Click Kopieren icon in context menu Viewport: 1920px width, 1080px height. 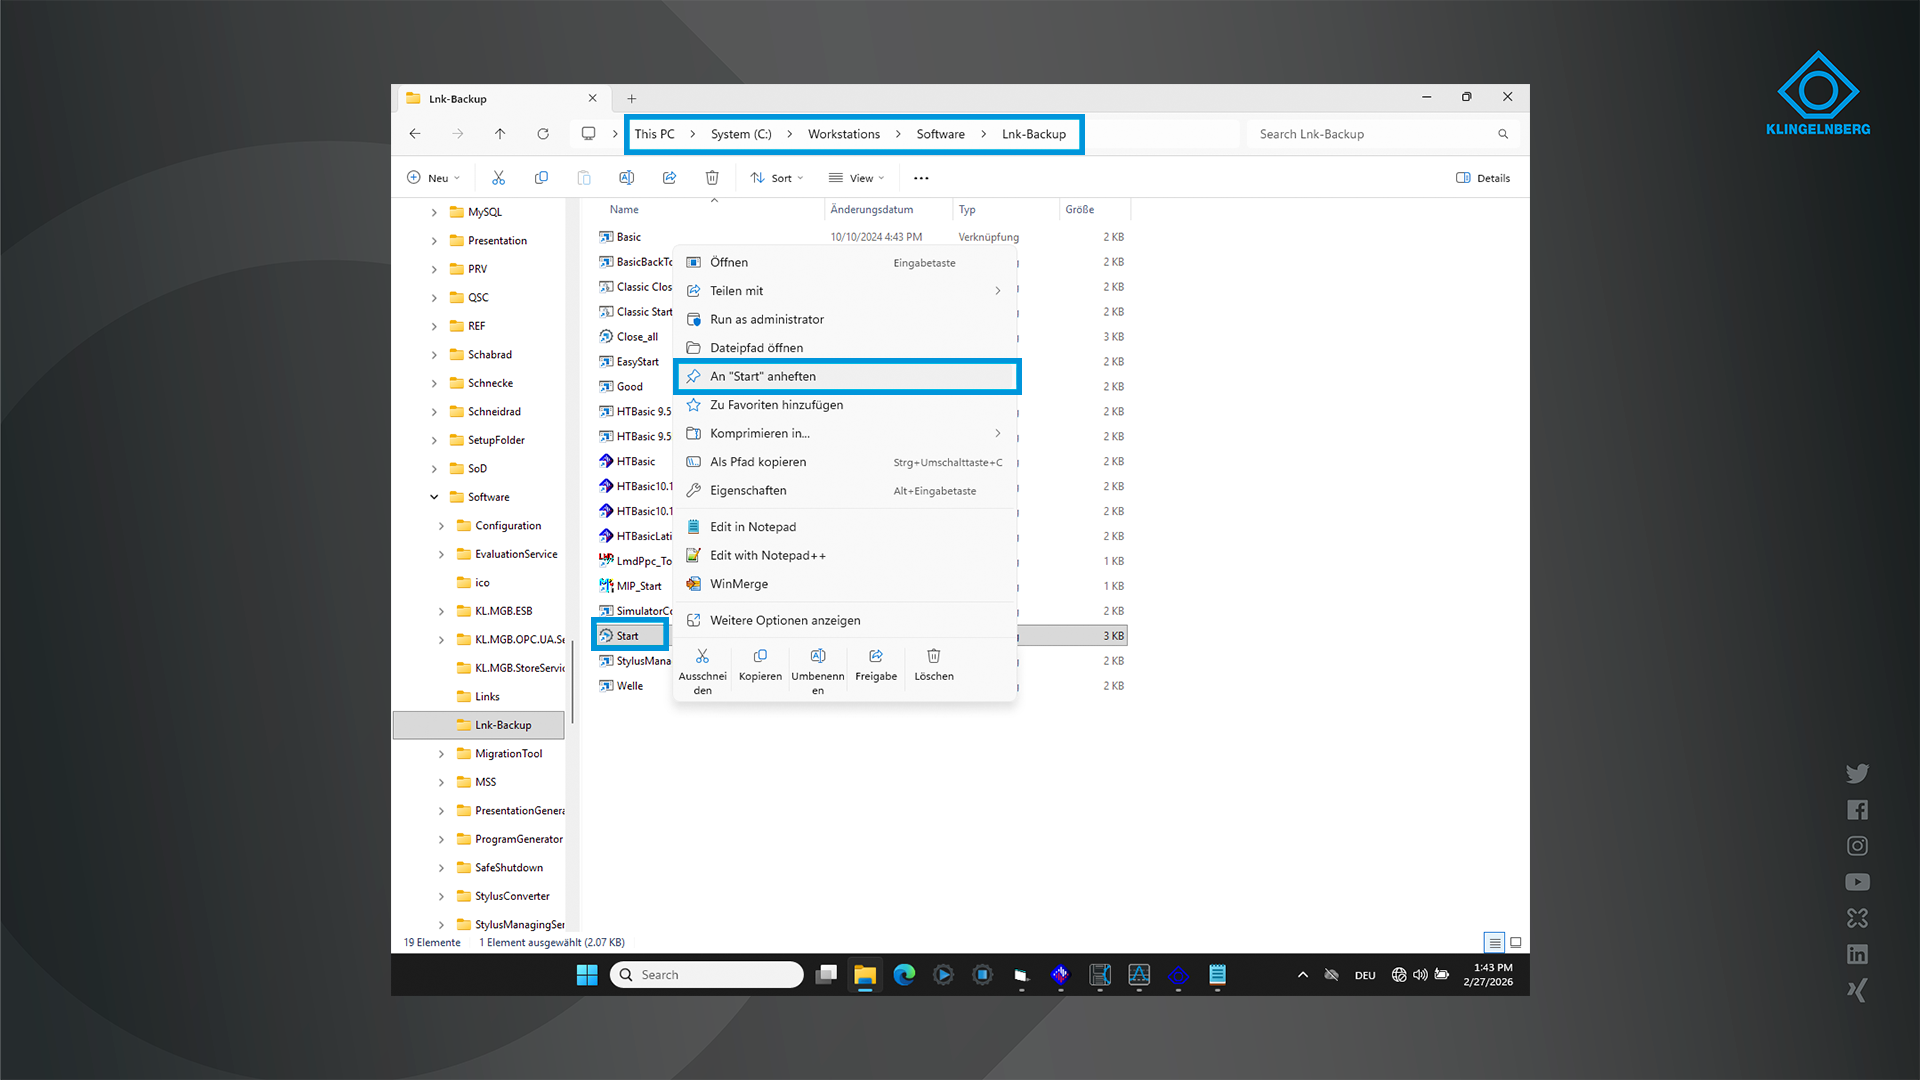click(x=760, y=656)
